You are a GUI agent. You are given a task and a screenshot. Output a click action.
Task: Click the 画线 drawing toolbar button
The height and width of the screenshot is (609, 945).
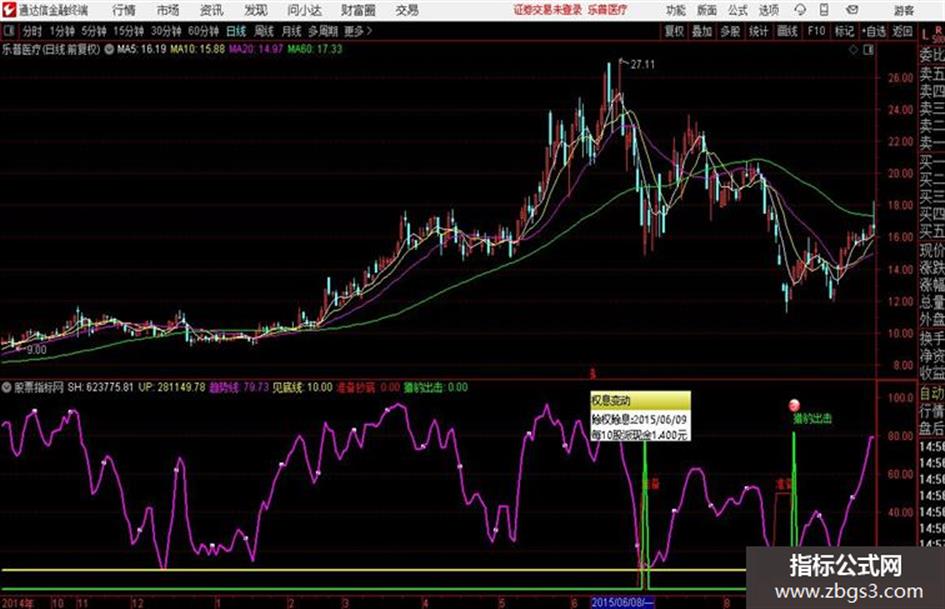[787, 31]
